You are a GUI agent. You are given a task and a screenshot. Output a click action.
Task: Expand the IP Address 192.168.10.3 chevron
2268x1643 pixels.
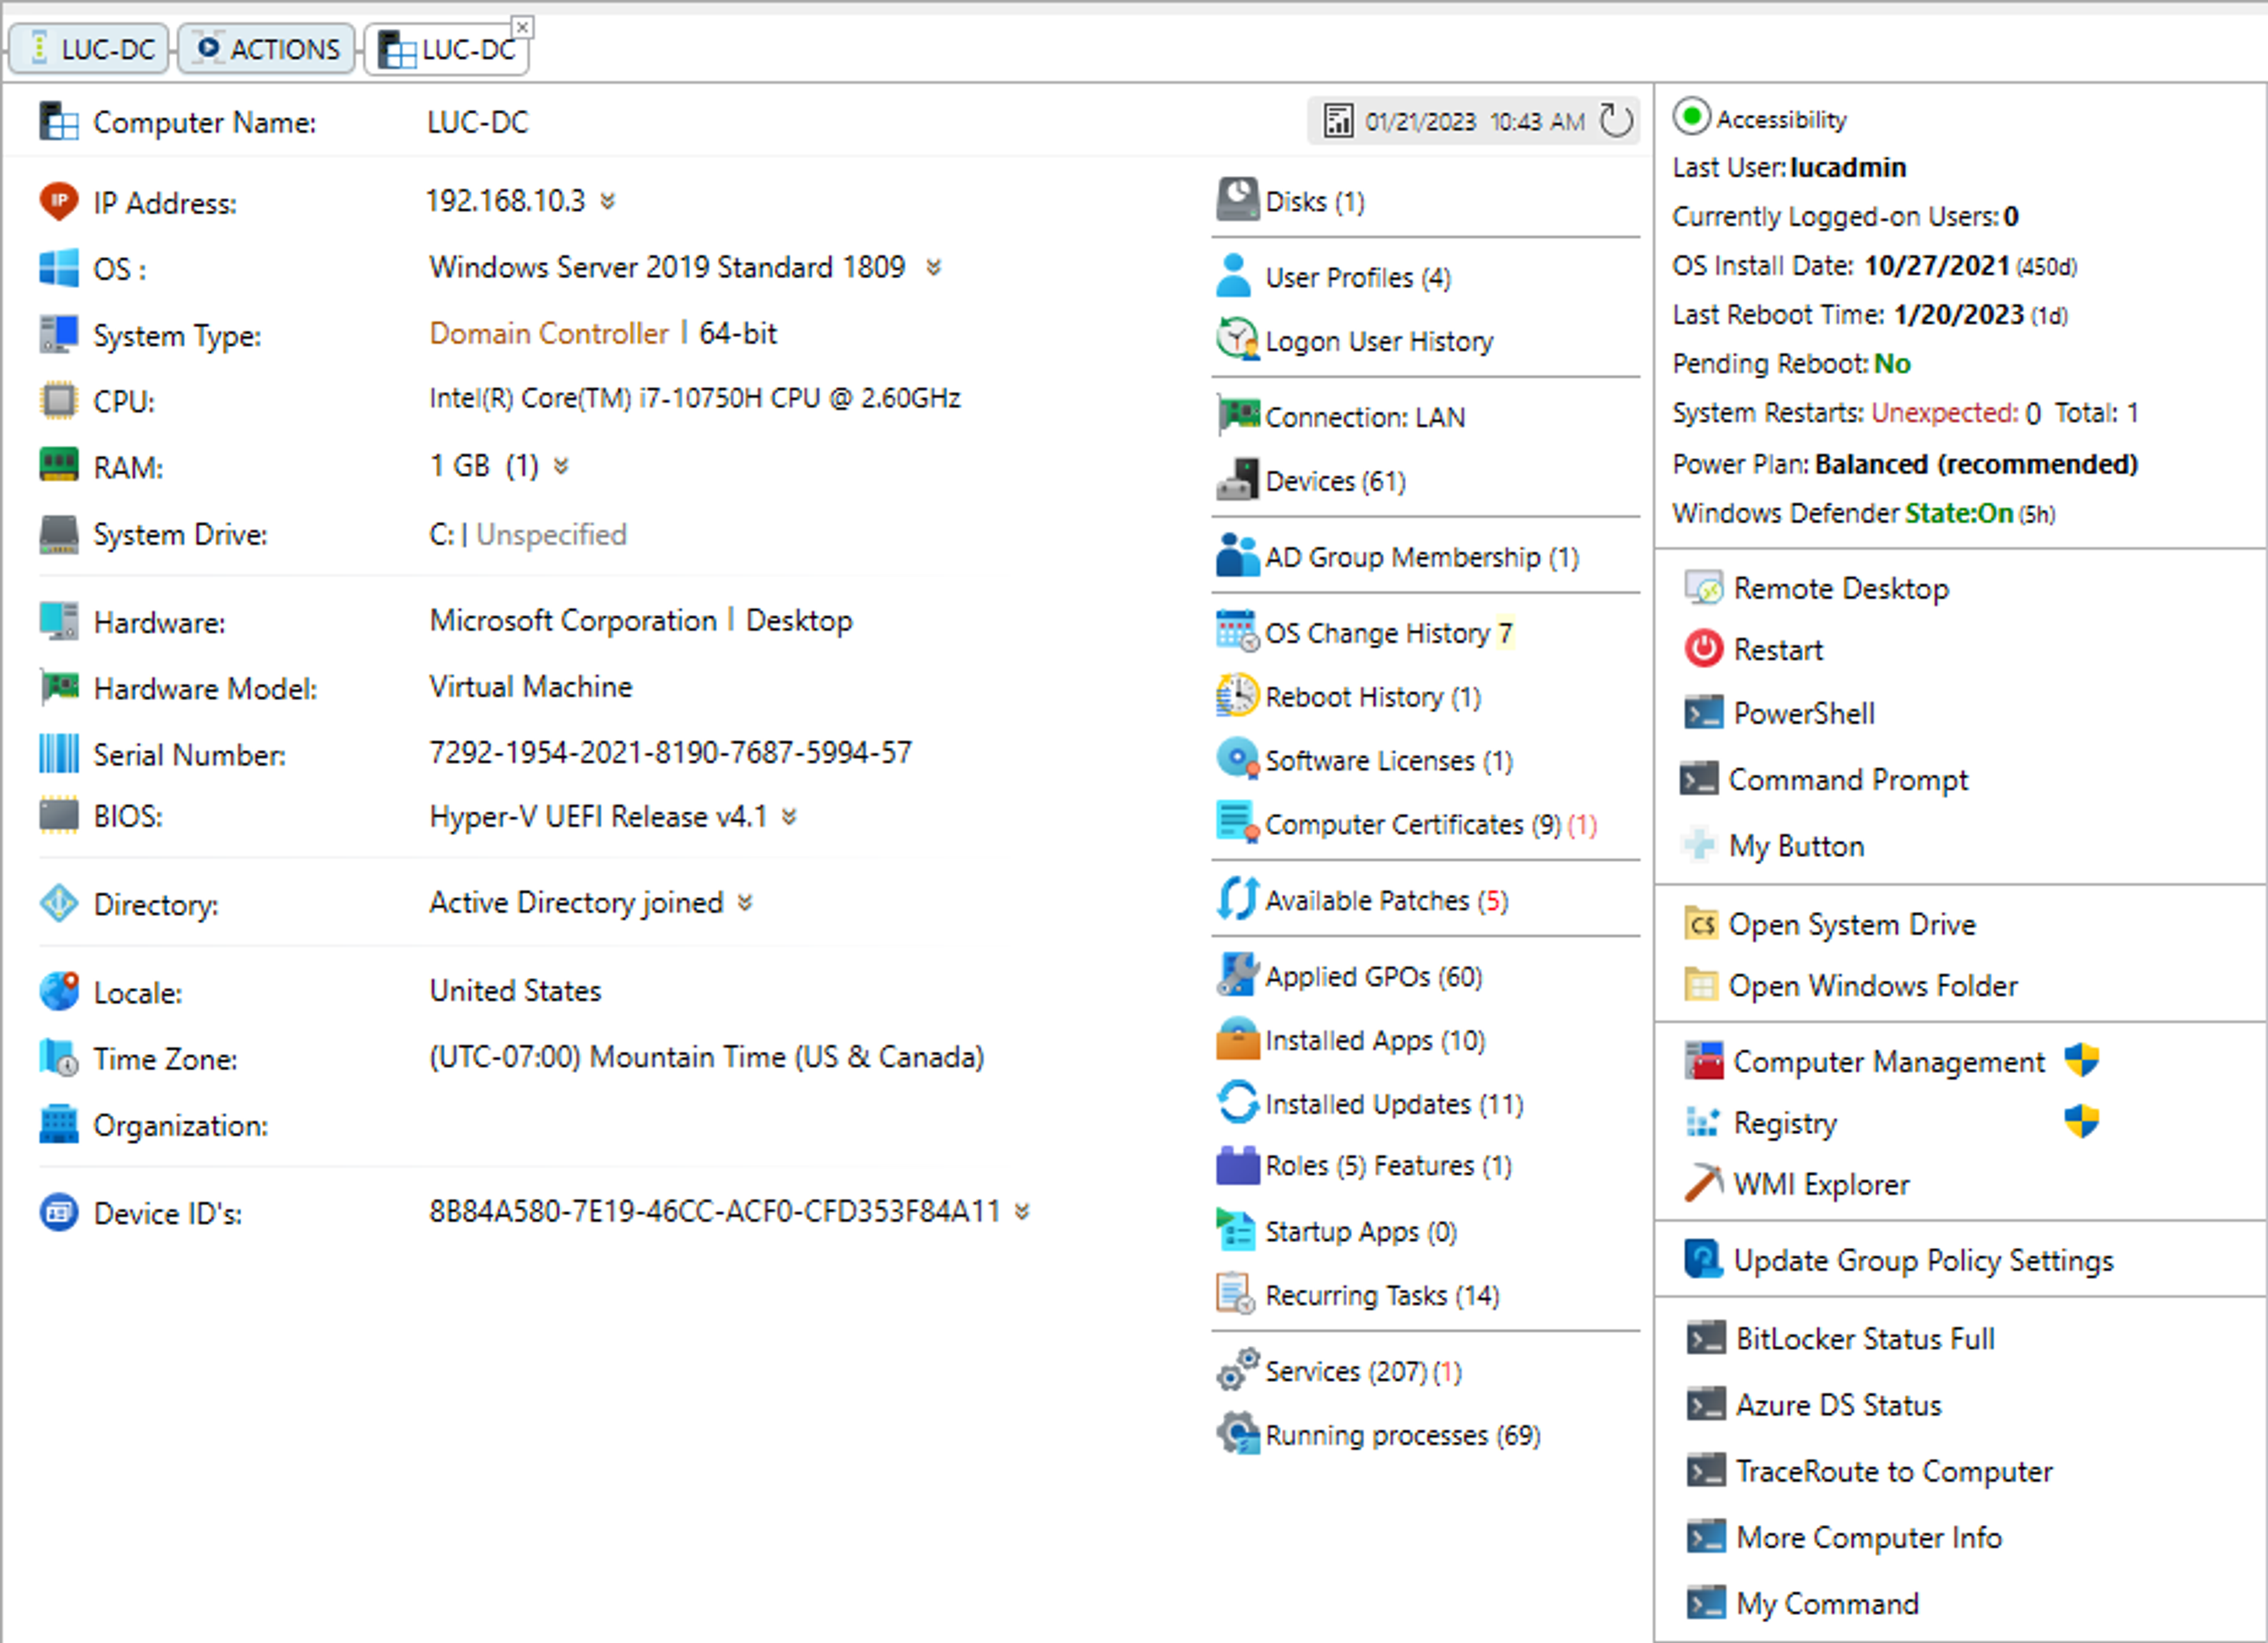point(607,202)
